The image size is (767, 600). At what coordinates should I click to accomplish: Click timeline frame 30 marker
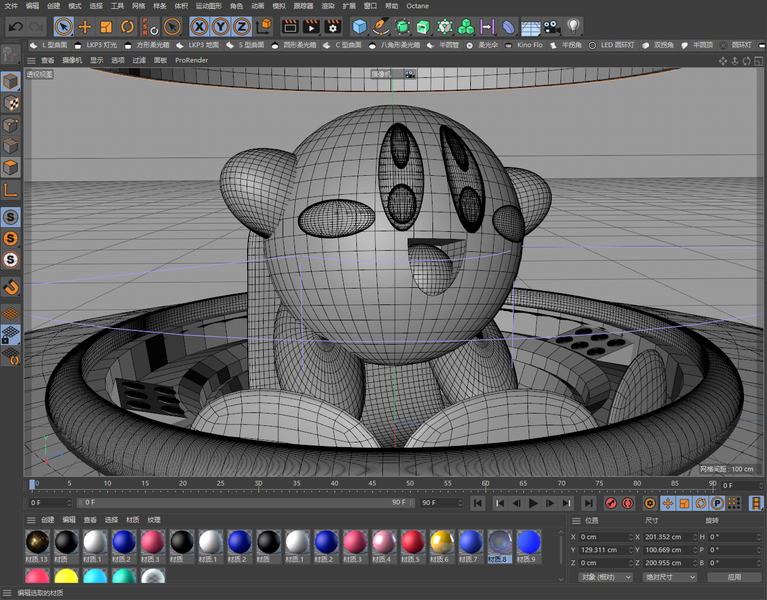tap(258, 483)
